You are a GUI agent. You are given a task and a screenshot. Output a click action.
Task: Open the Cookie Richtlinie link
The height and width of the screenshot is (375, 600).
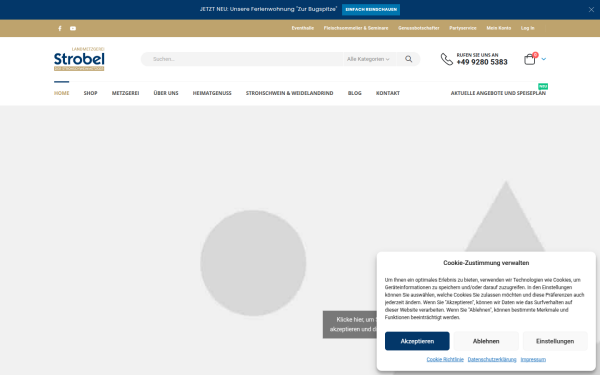click(x=445, y=359)
